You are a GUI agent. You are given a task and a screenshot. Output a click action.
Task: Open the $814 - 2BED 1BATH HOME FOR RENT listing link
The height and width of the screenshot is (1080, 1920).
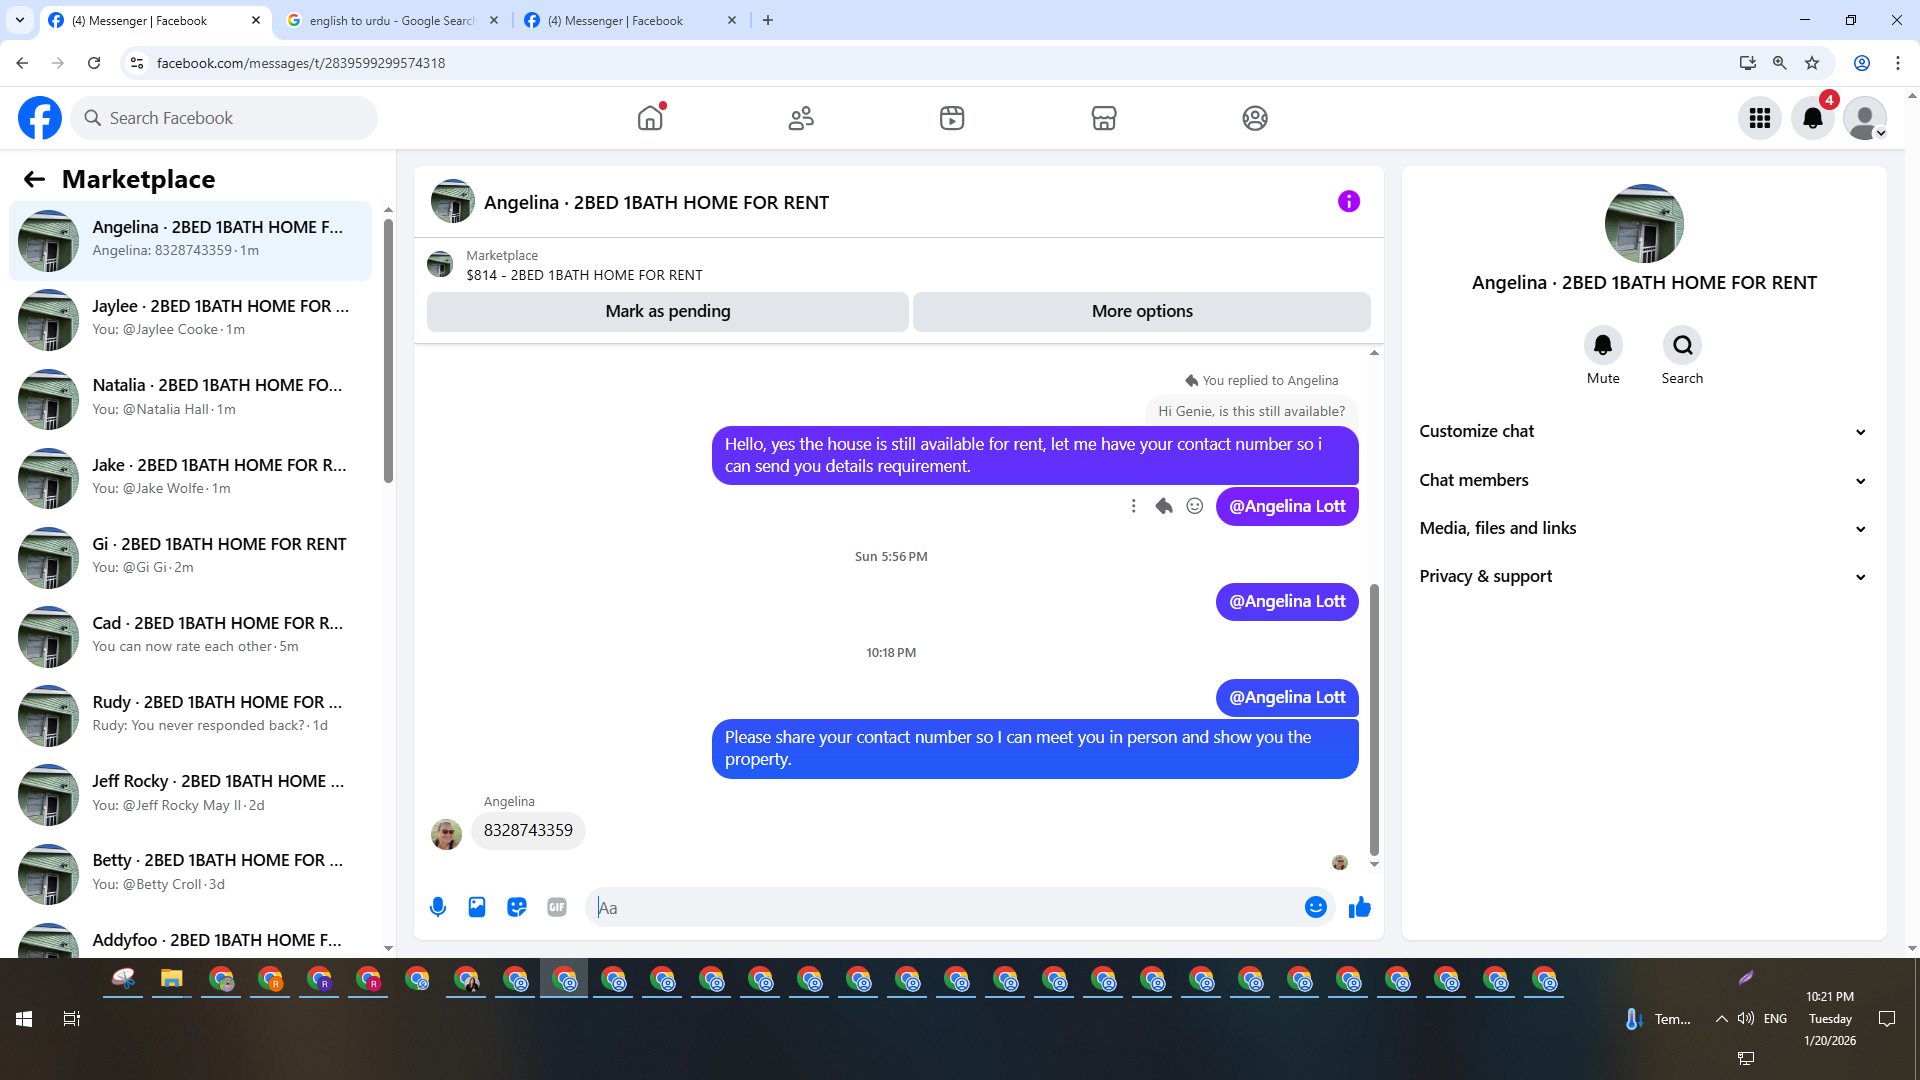(x=584, y=275)
